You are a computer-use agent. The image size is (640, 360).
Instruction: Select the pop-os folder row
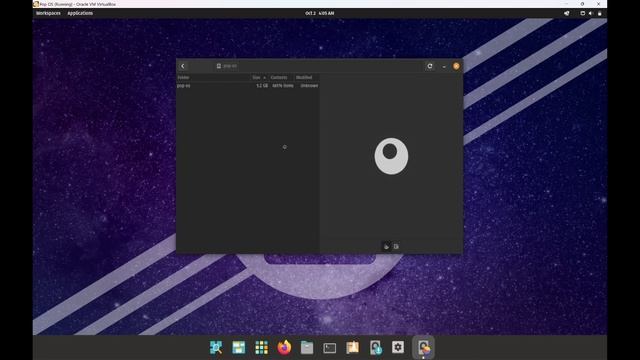[248, 86]
